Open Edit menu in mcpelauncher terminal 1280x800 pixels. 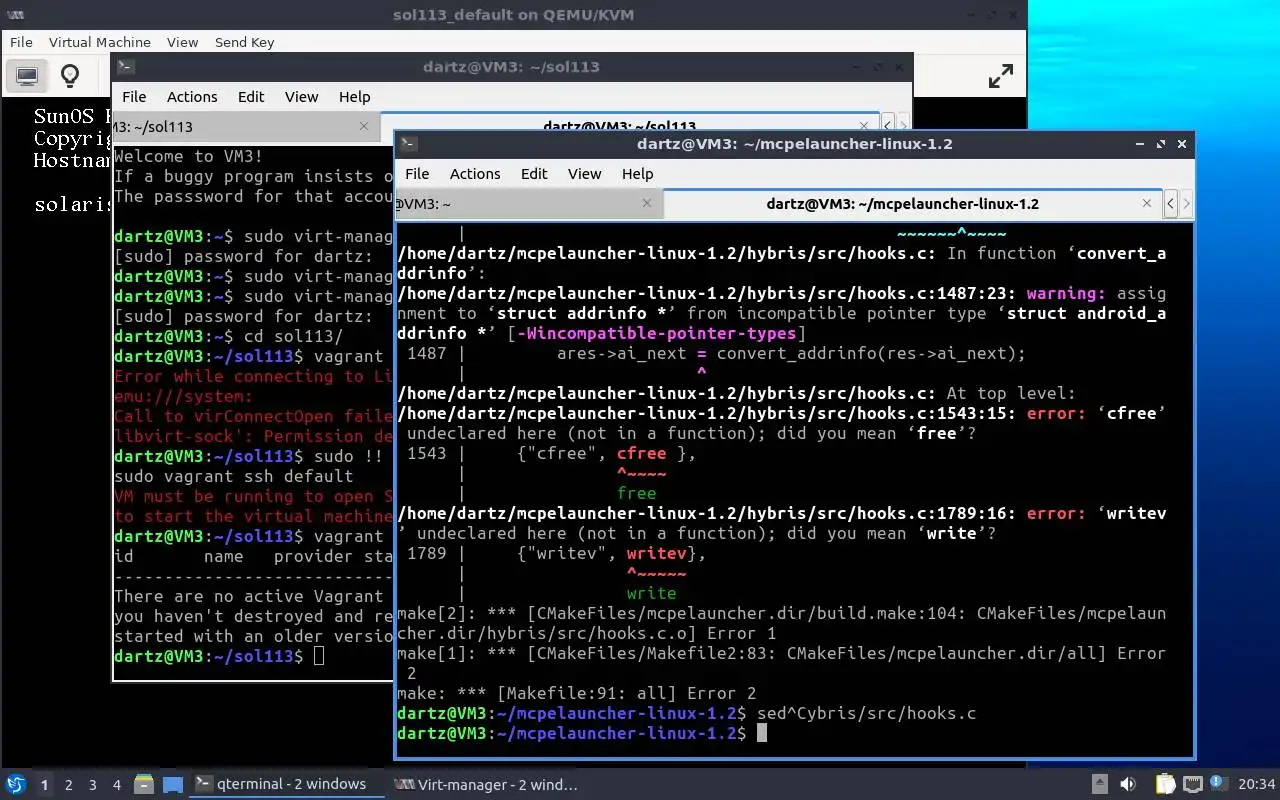coord(534,173)
